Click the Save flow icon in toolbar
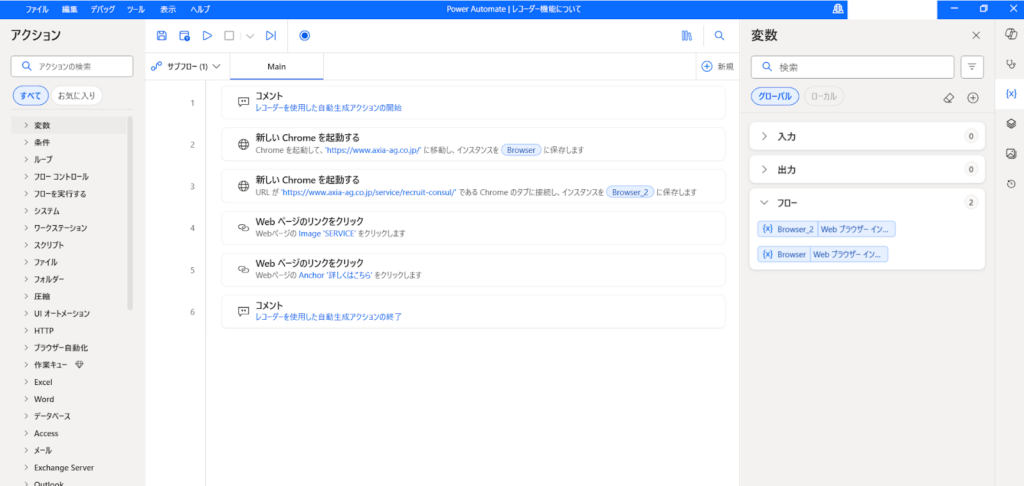1024x486 pixels. click(162, 36)
